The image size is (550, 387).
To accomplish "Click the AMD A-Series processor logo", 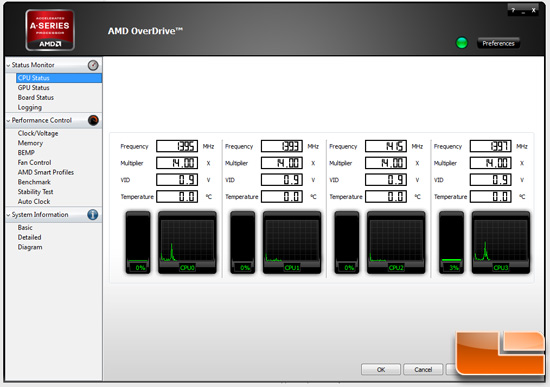I will coord(50,30).
